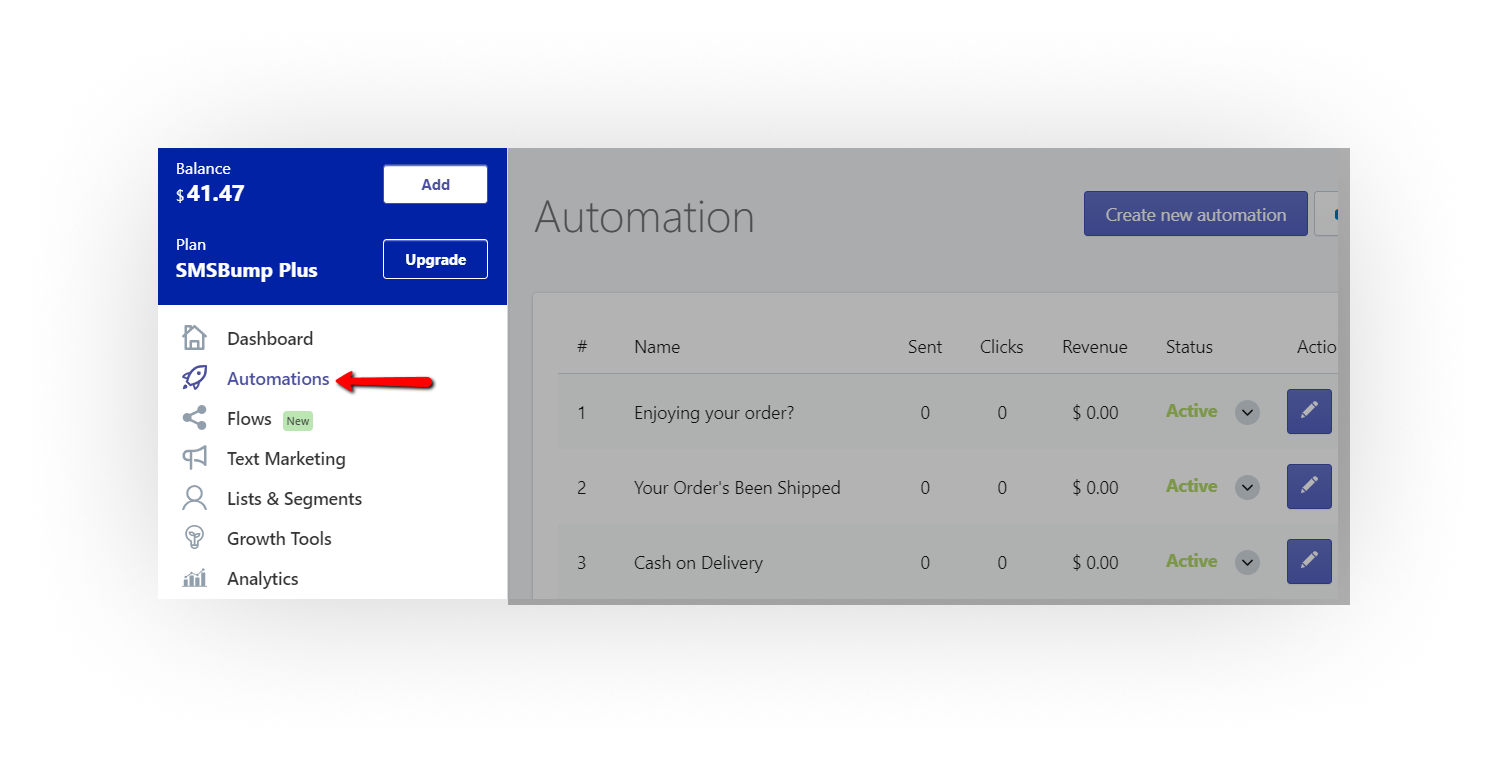This screenshot has width=1496, height=760.
Task: Click the 'Your Order's Been Shipped' name
Action: (737, 487)
